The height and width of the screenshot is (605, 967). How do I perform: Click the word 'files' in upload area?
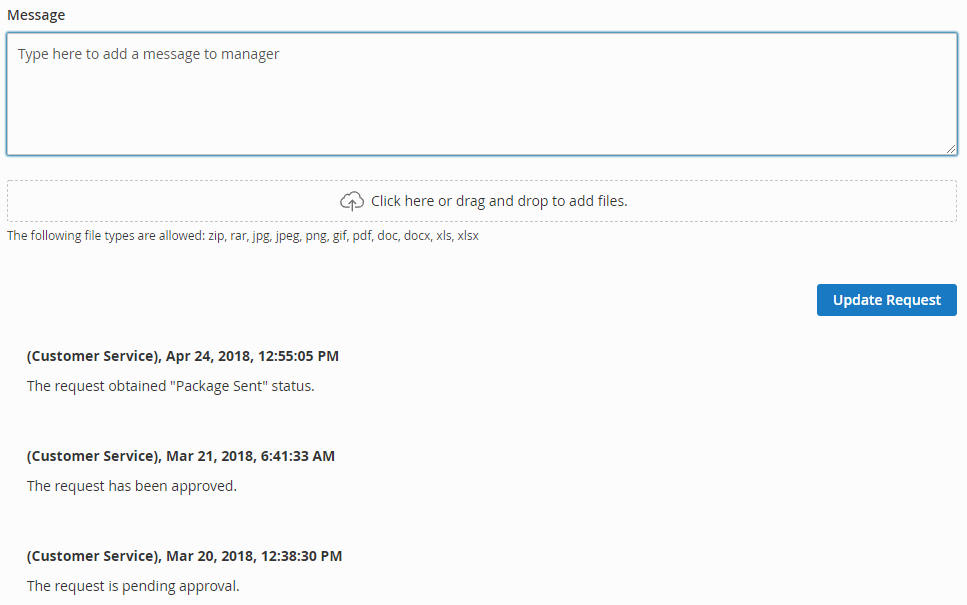612,201
